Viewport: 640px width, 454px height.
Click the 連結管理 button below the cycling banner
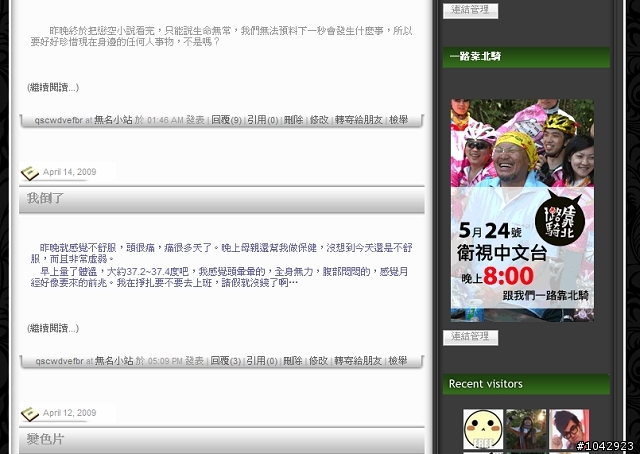[470, 337]
